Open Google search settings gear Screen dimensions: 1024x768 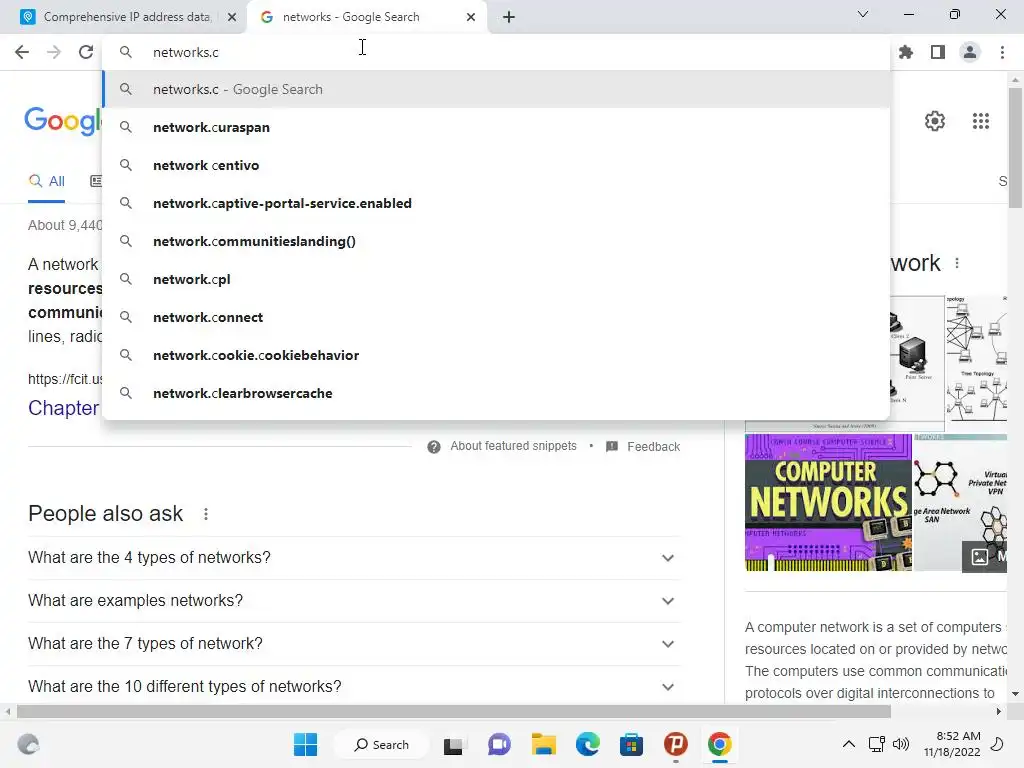(x=935, y=121)
